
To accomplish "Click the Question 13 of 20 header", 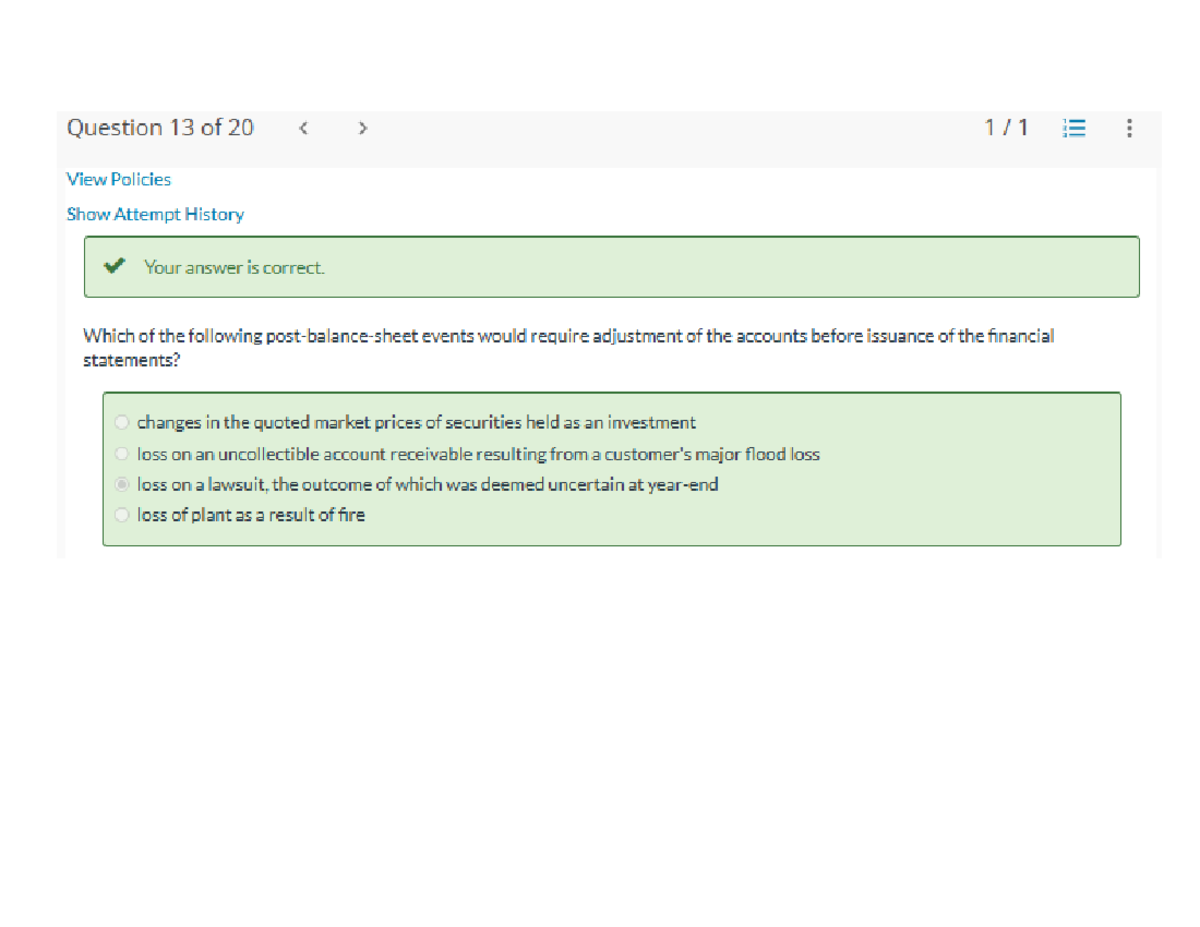I will tap(160, 128).
